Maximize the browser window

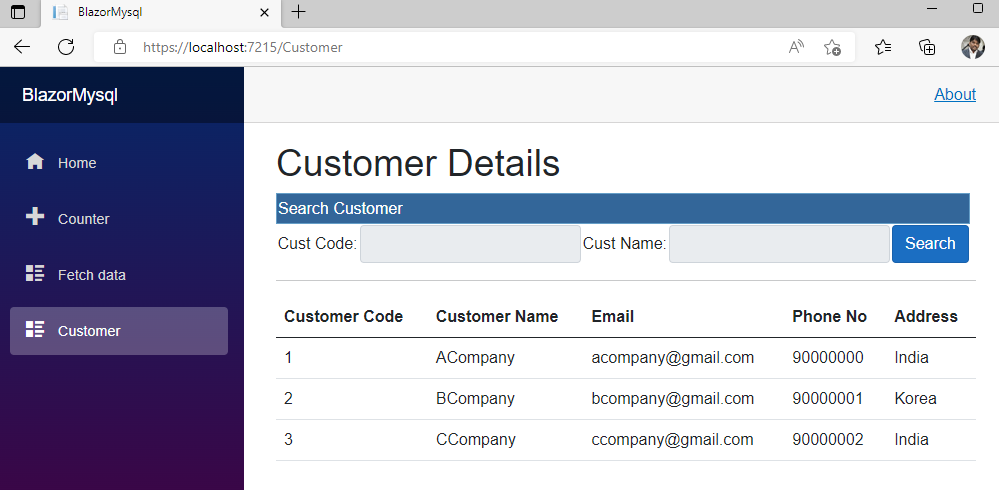click(979, 8)
